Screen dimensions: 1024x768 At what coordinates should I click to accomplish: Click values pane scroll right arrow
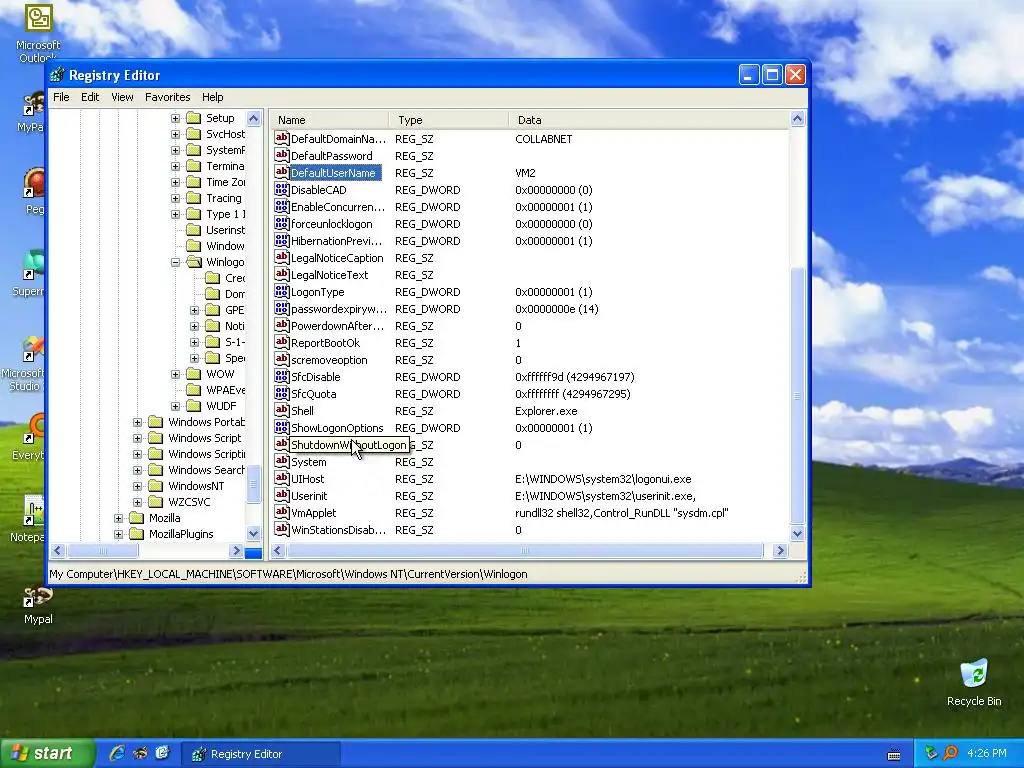click(x=779, y=551)
